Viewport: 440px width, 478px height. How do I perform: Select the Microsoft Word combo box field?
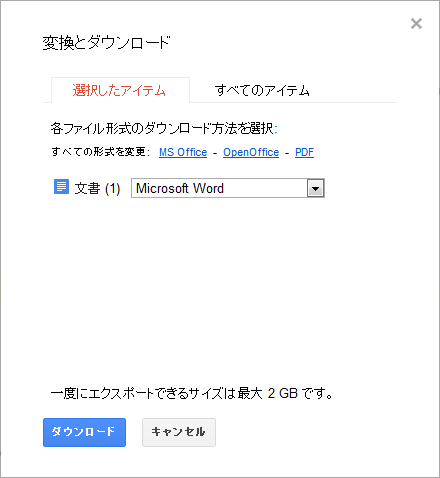pos(228,188)
